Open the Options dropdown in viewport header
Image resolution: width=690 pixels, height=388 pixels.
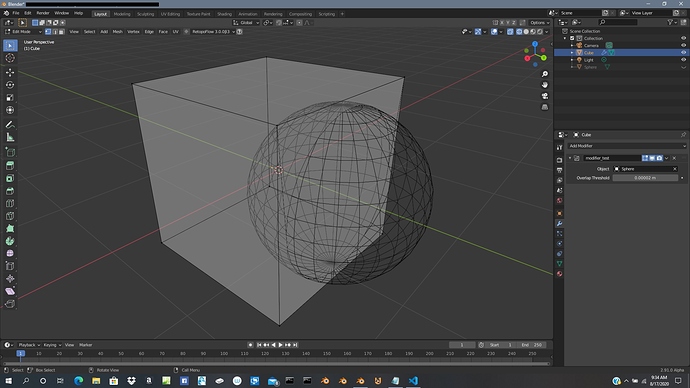(x=540, y=22)
